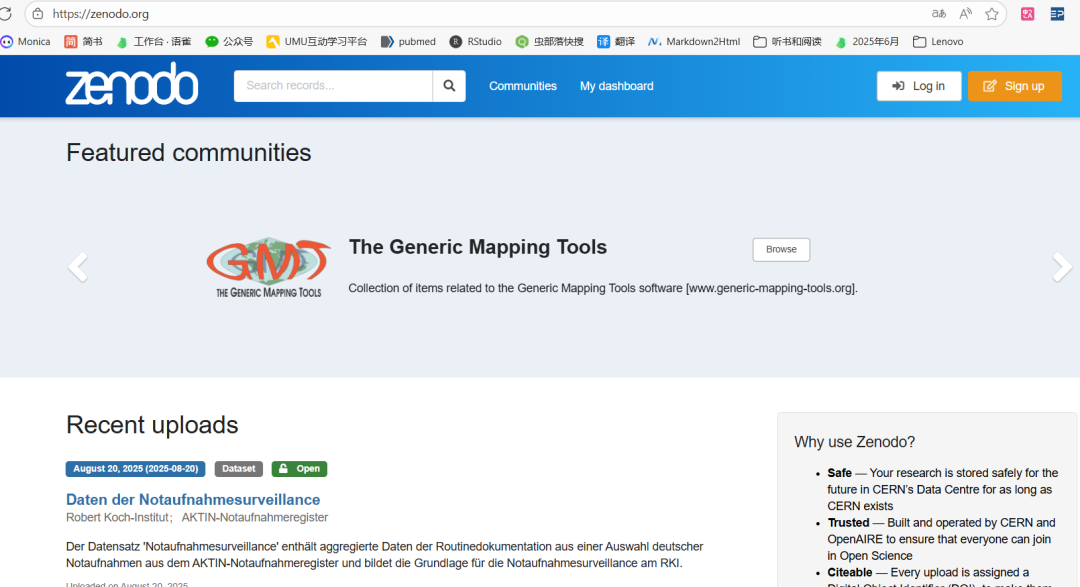The image size is (1080, 587).
Task: Open the pubmed bookmark
Action: pyautogui.click(x=408, y=41)
